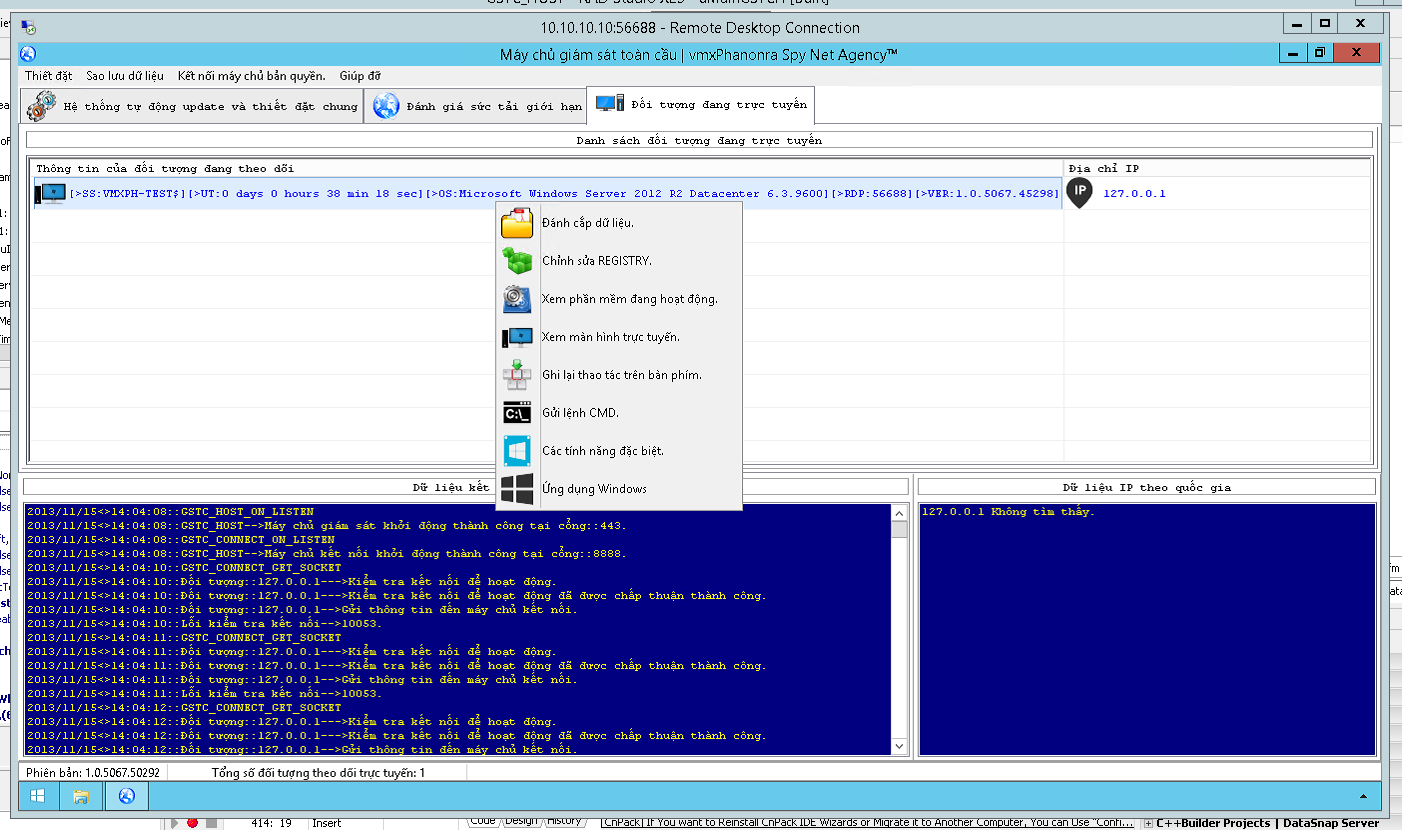Click the green REGISTRY cubes icon
Image resolution: width=1402 pixels, height=830 pixels.
click(x=517, y=261)
